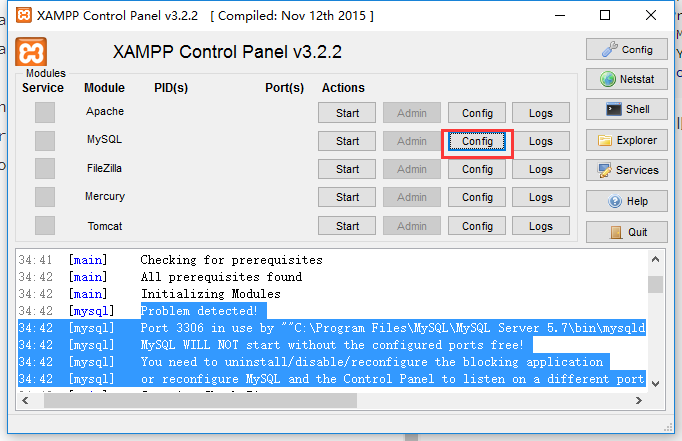Image resolution: width=682 pixels, height=441 pixels.
Task: Open Config for Apache
Action: tap(477, 113)
